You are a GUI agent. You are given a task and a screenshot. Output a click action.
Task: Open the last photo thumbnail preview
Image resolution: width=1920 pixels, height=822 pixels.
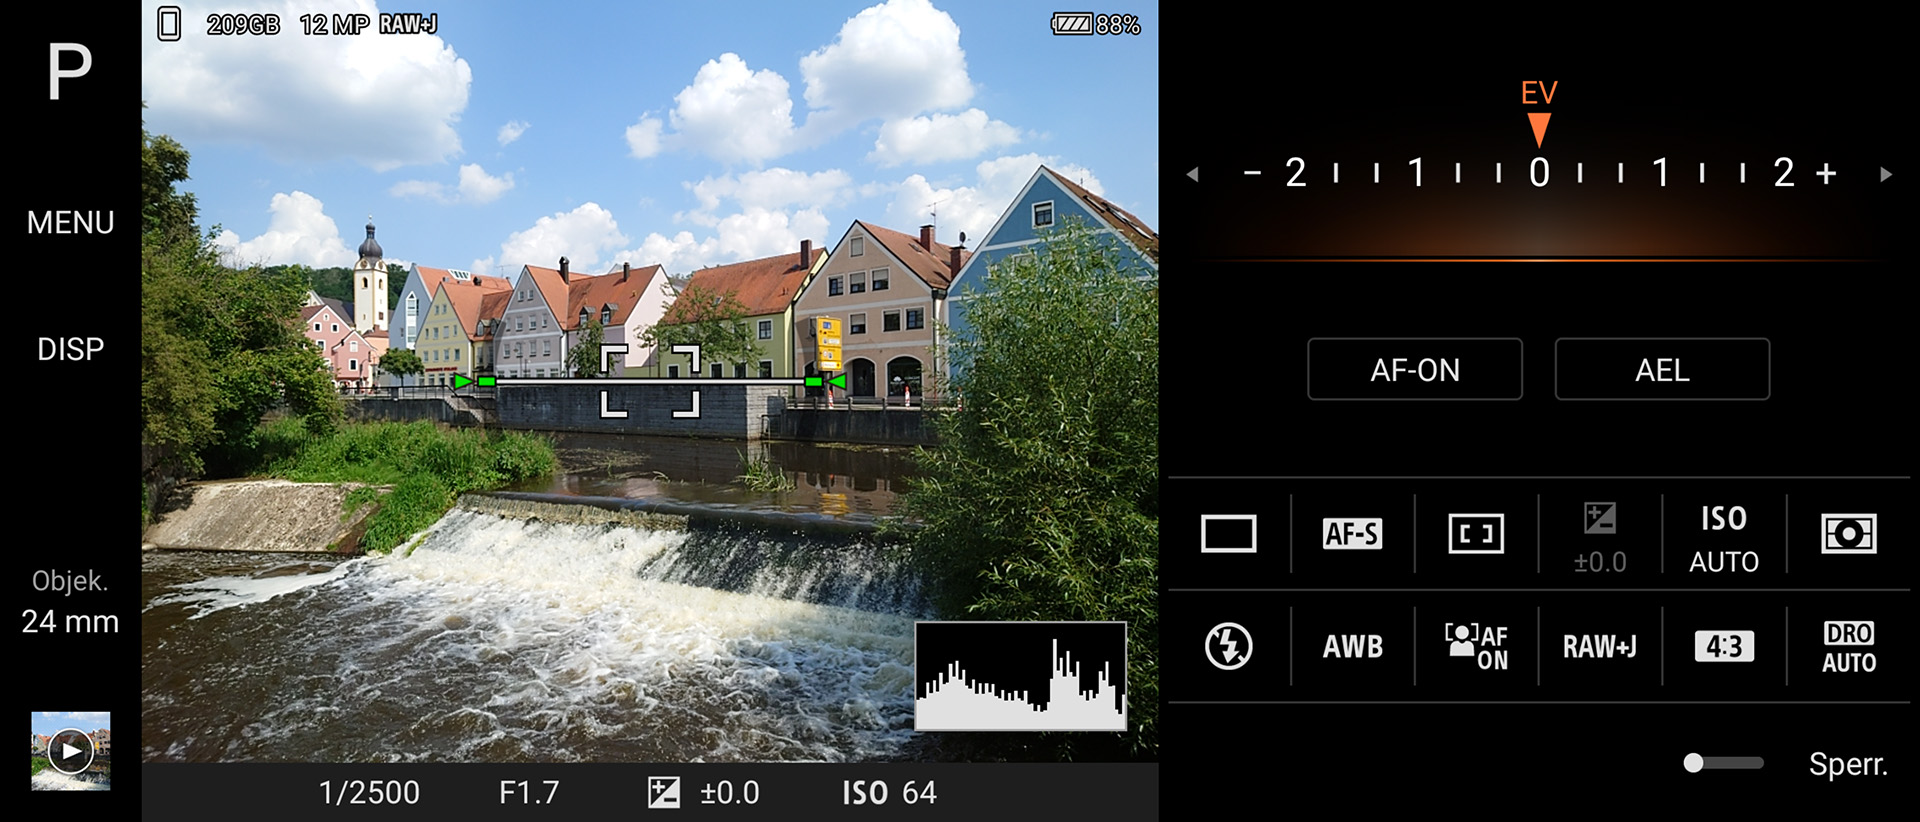coord(70,750)
